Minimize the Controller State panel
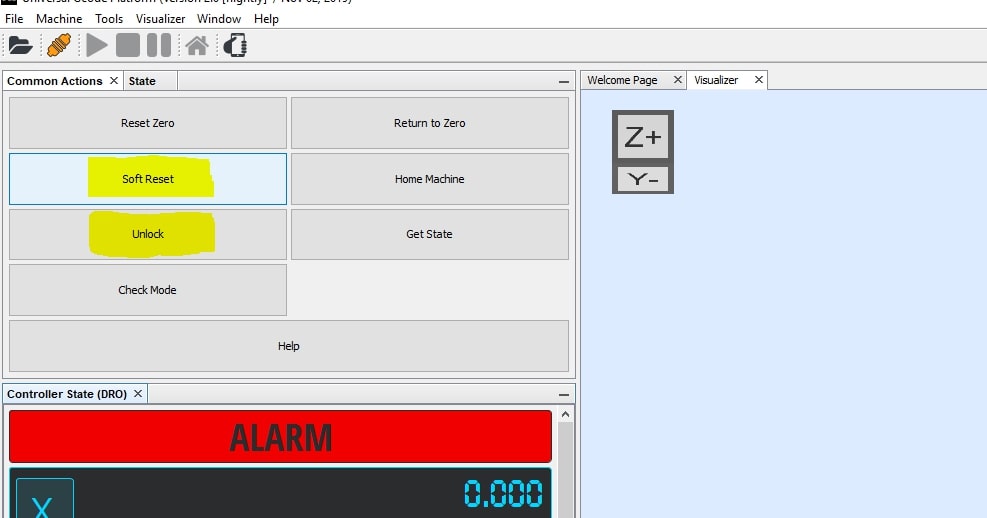Viewport: 987px width, 518px height. coord(564,395)
